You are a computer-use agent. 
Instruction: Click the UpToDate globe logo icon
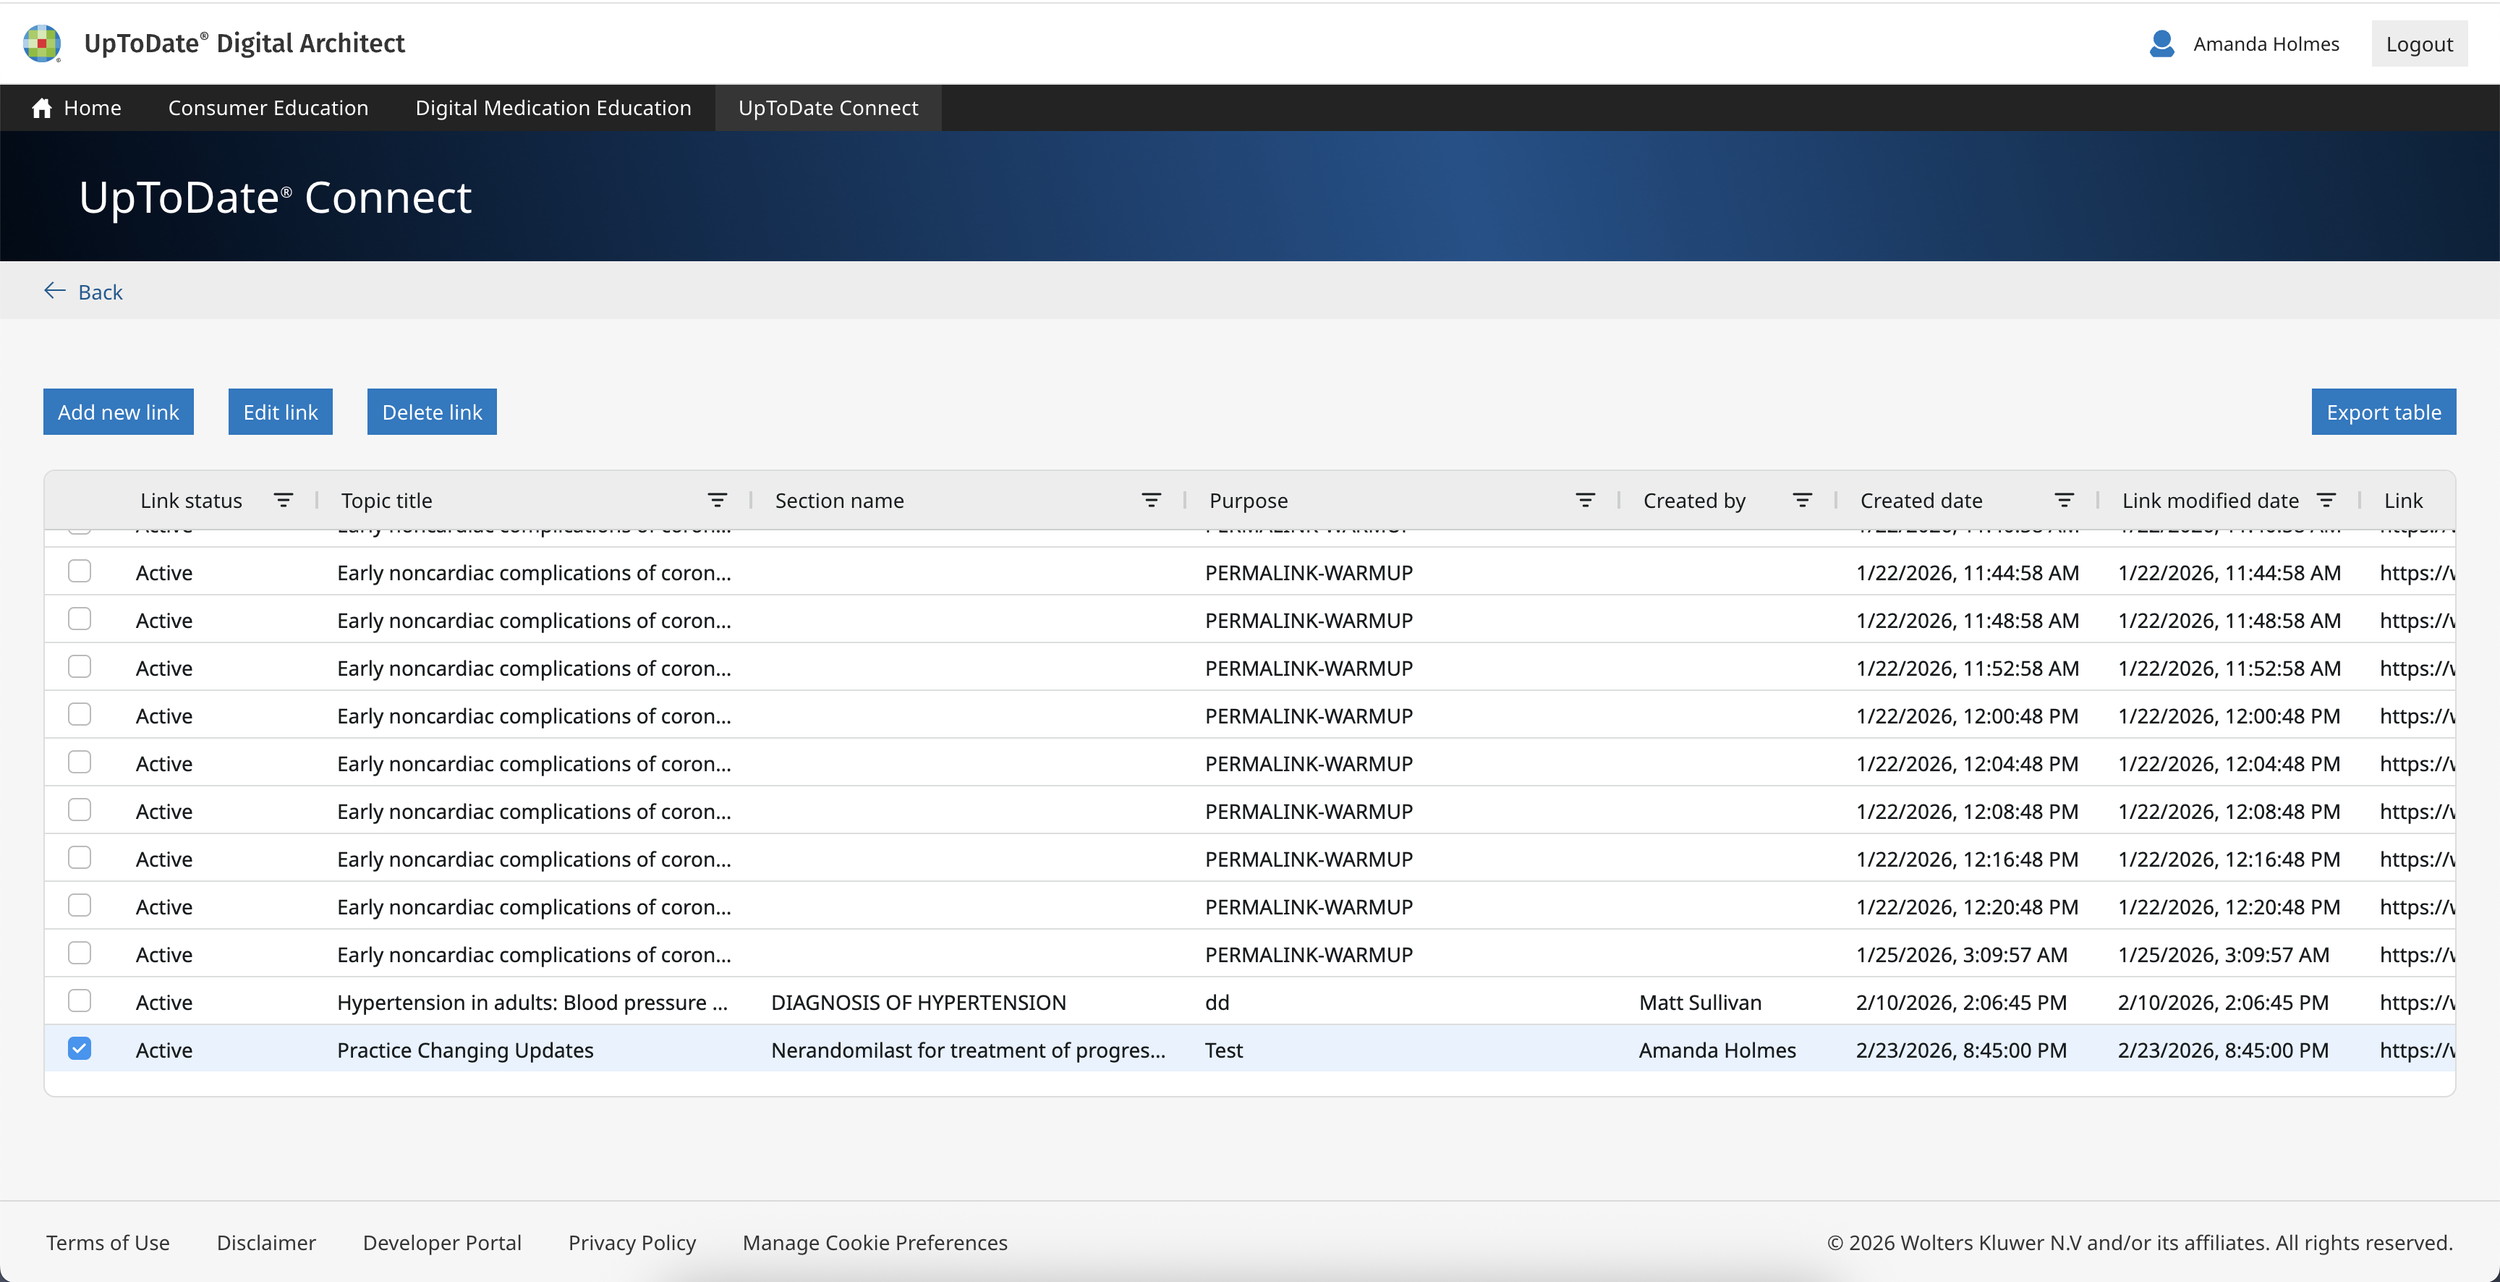point(42,44)
